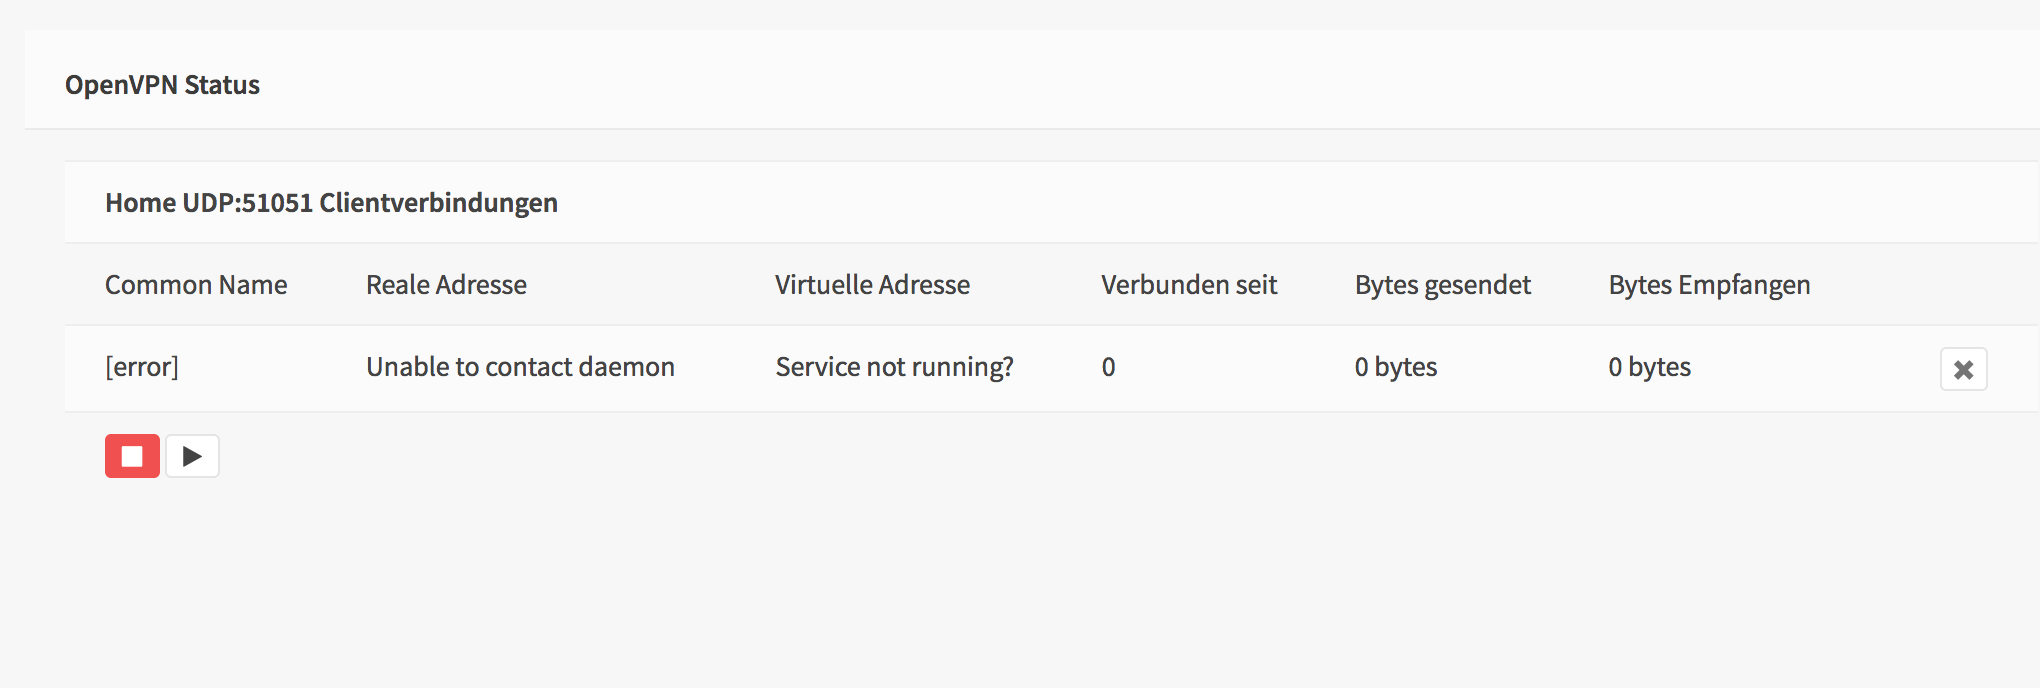The width and height of the screenshot is (2040, 688).
Task: Click the OpenVPN Status widget title
Action: coord(163,85)
